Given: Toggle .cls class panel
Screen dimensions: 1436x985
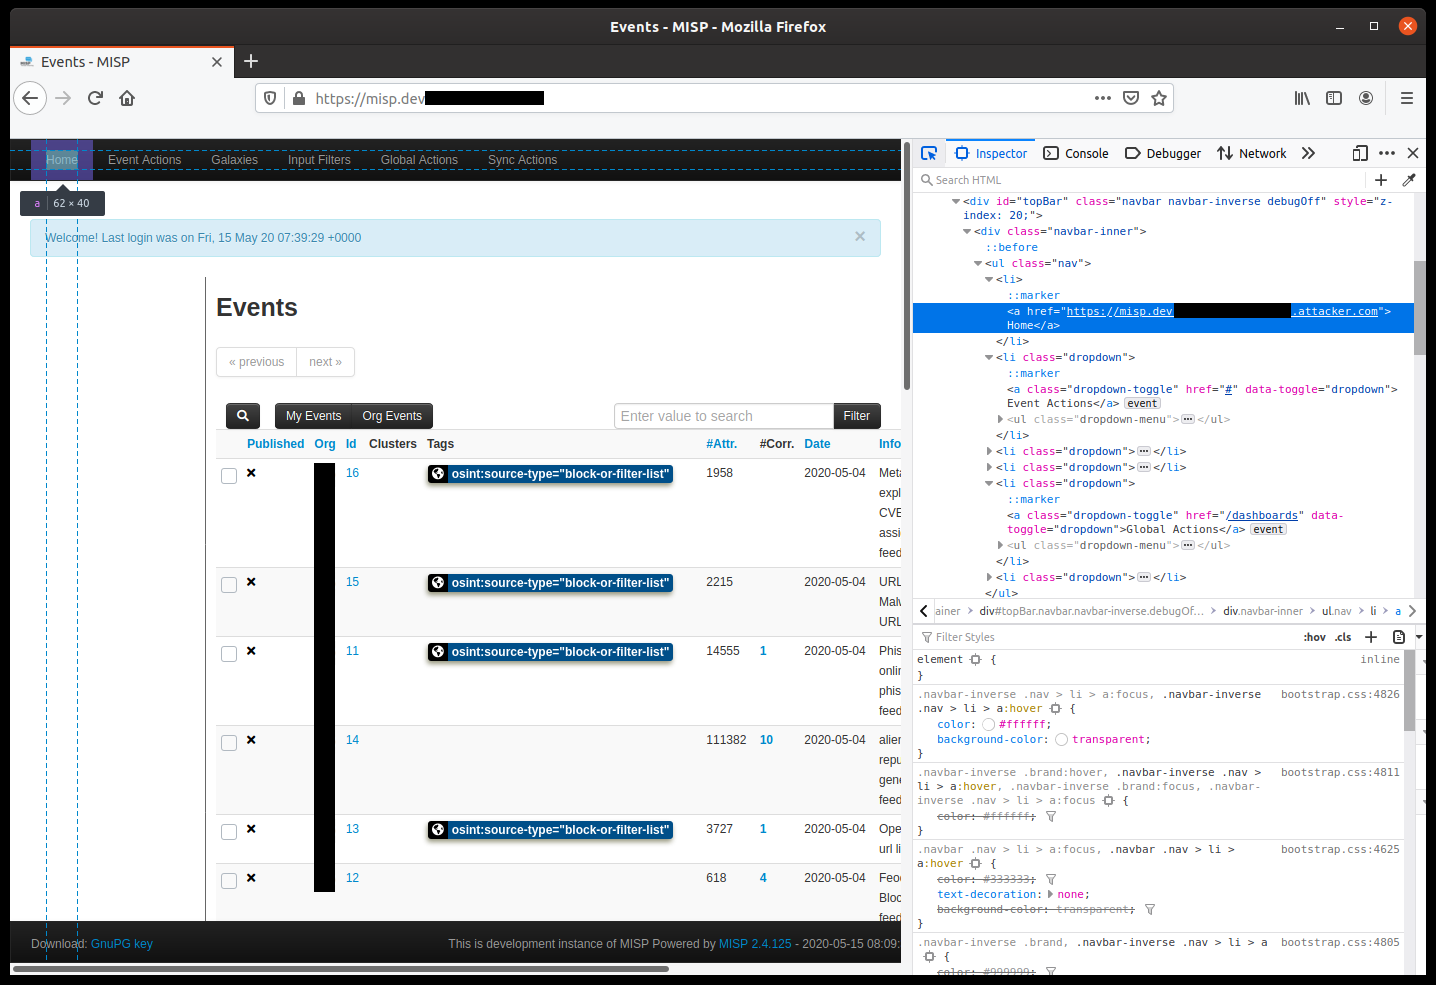Looking at the screenshot, I should (x=1343, y=637).
